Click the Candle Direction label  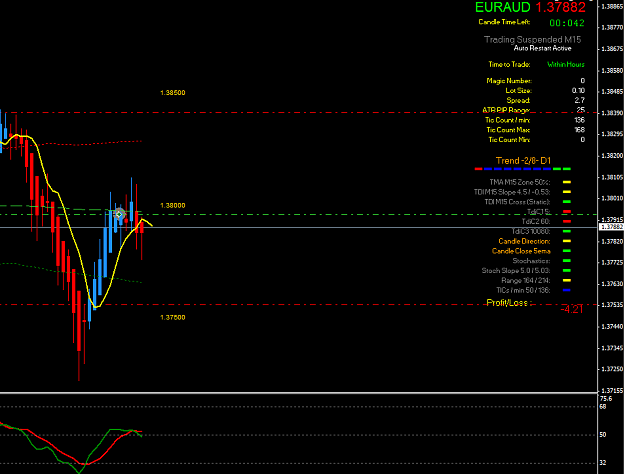524,241
